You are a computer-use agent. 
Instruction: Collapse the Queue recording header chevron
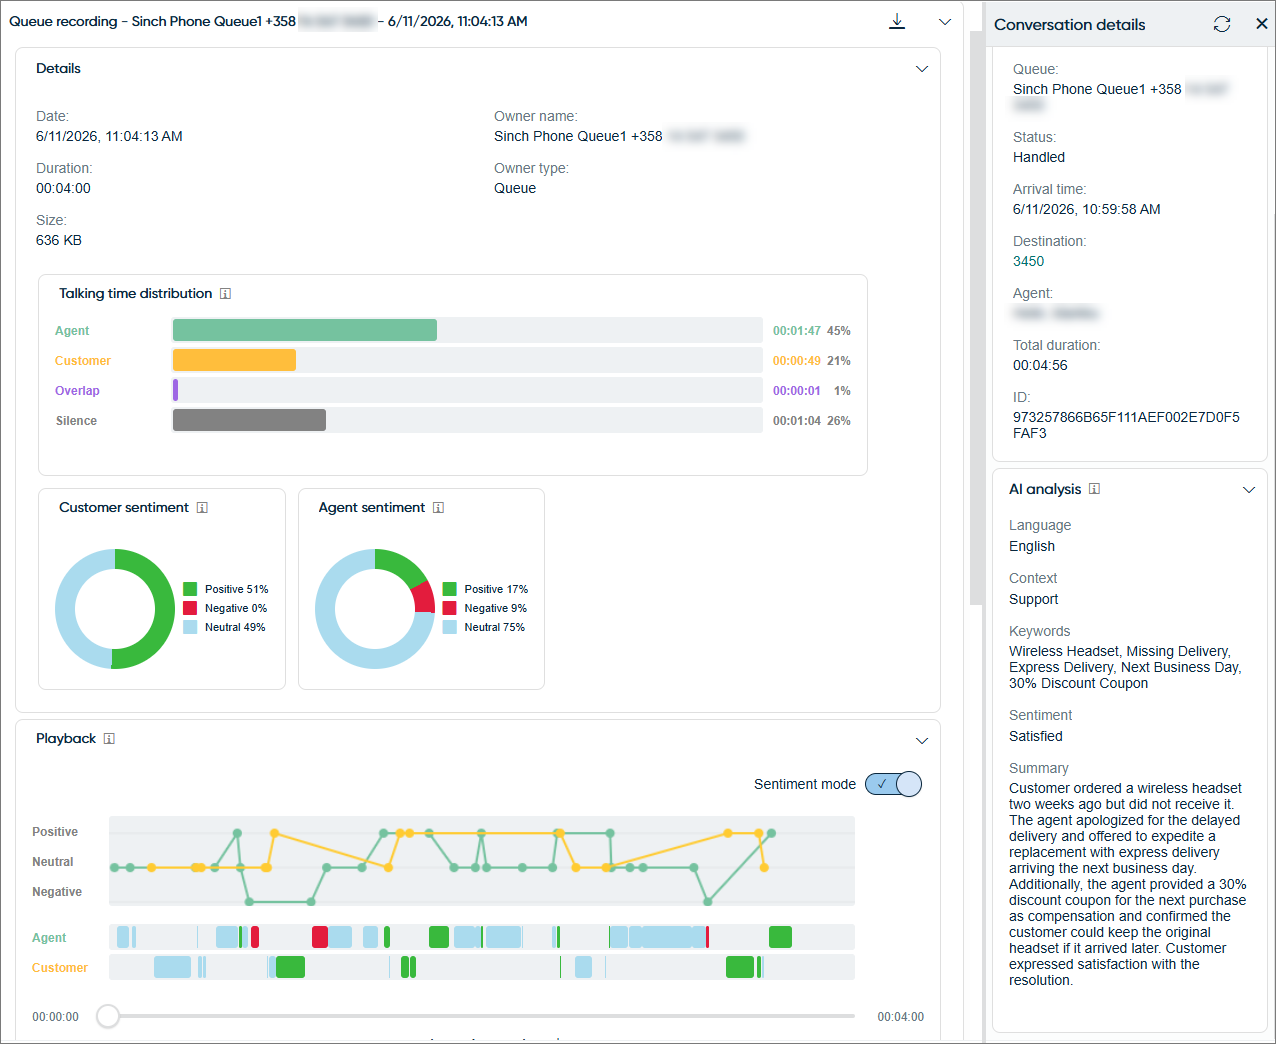pyautogui.click(x=945, y=22)
